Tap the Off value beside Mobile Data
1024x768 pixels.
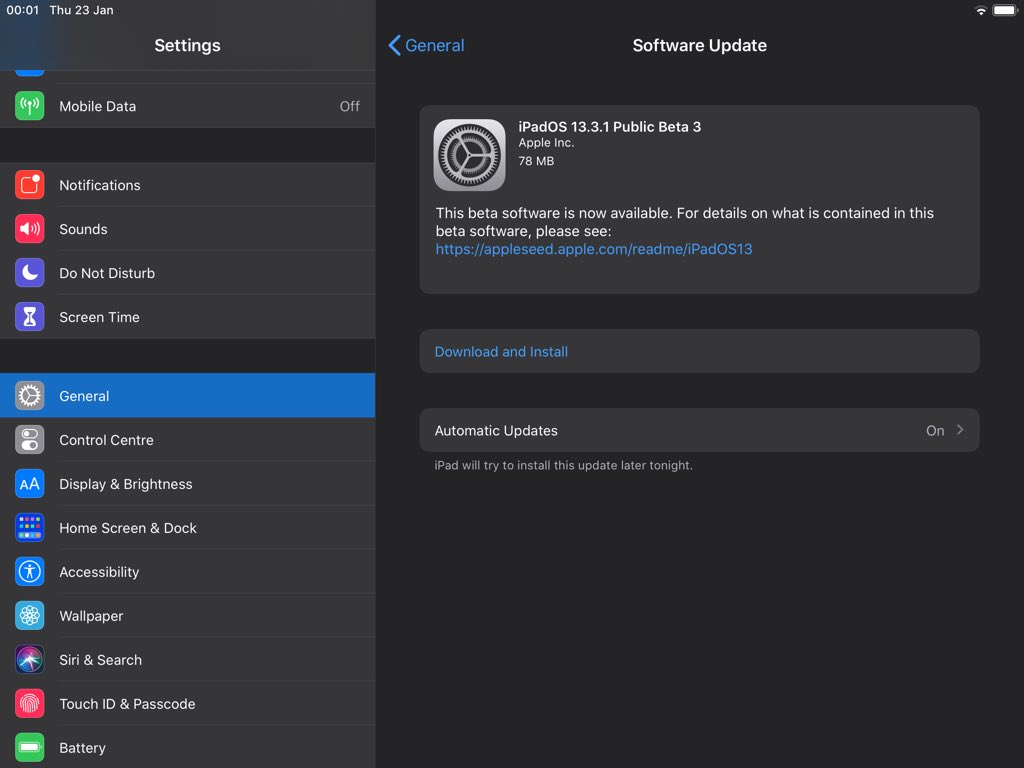[349, 106]
